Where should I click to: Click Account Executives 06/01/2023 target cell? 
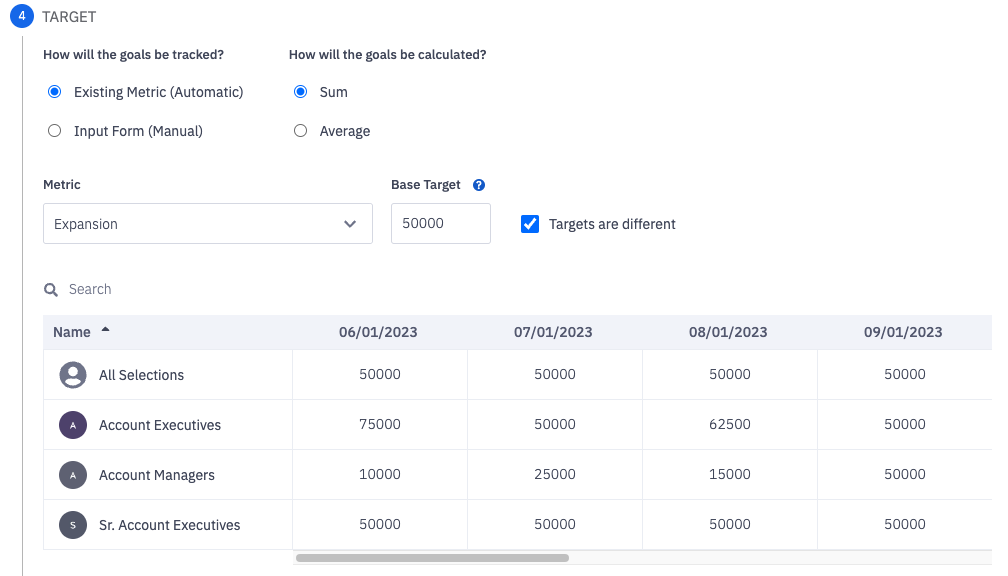[x=380, y=425]
